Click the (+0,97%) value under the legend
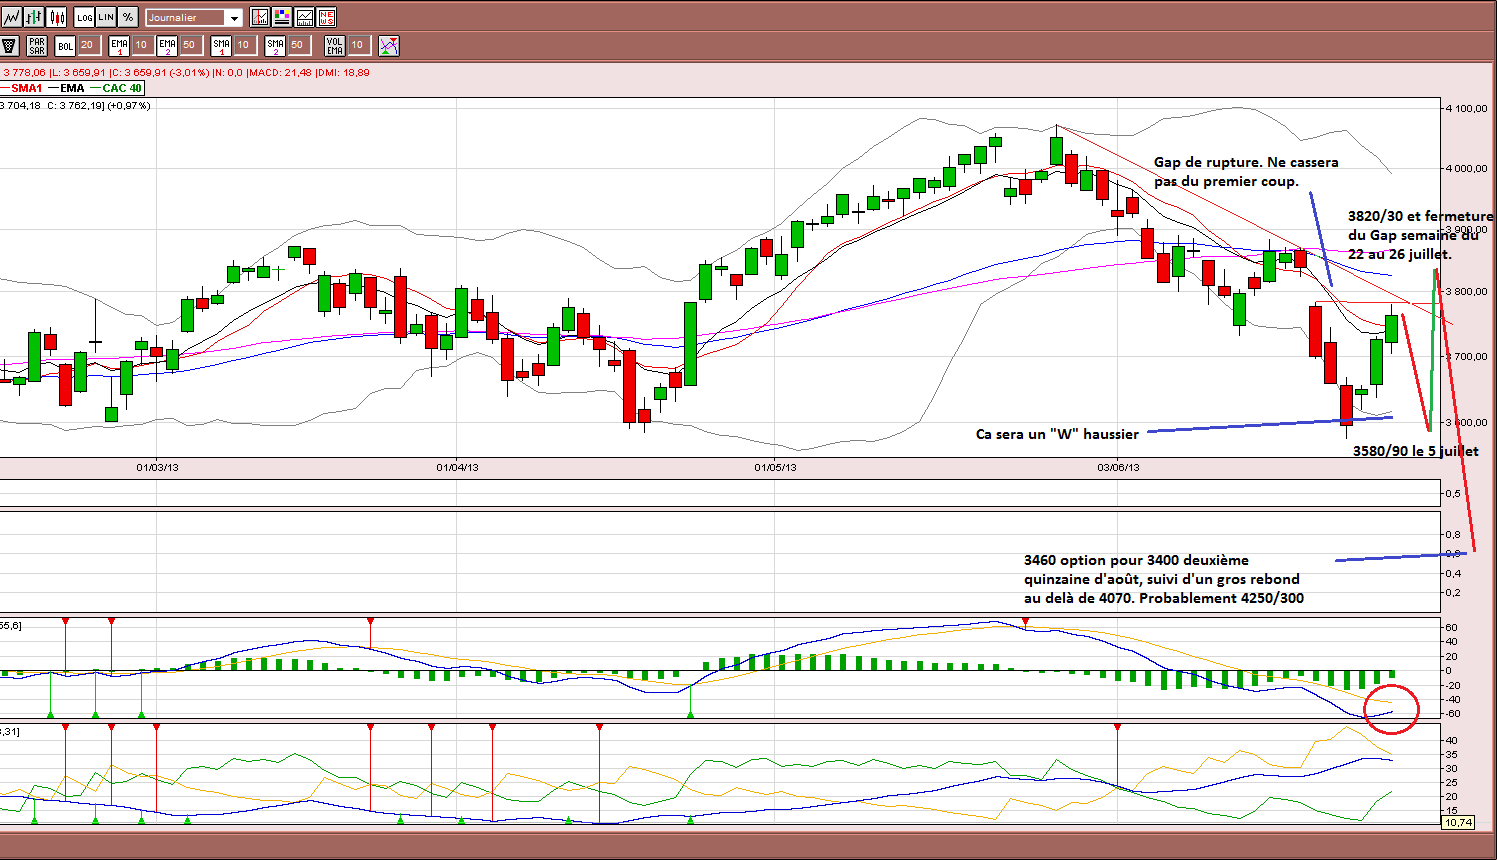 click(129, 105)
